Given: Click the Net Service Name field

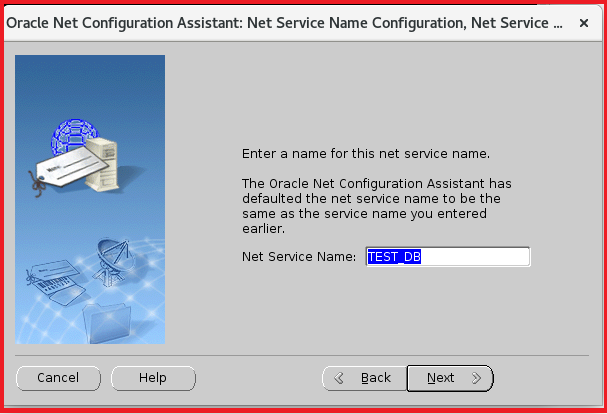Looking at the screenshot, I should point(448,256).
